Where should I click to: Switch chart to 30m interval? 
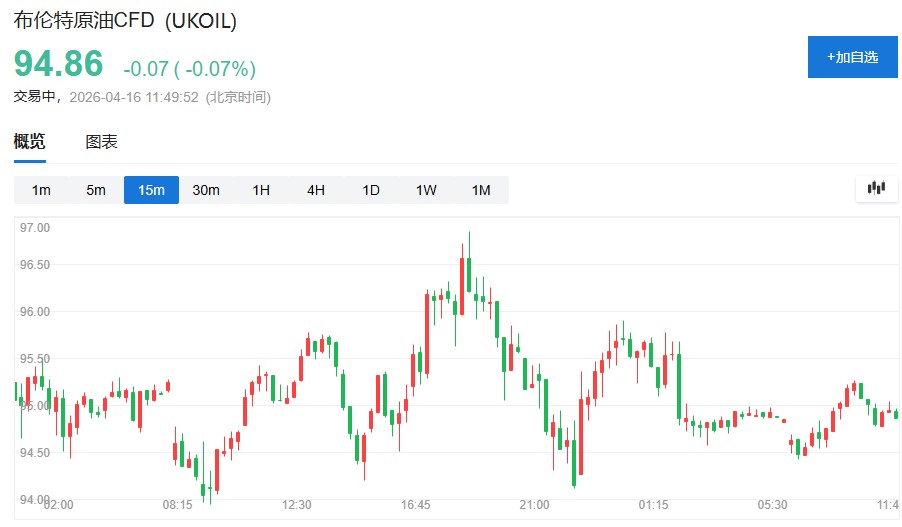click(x=206, y=190)
